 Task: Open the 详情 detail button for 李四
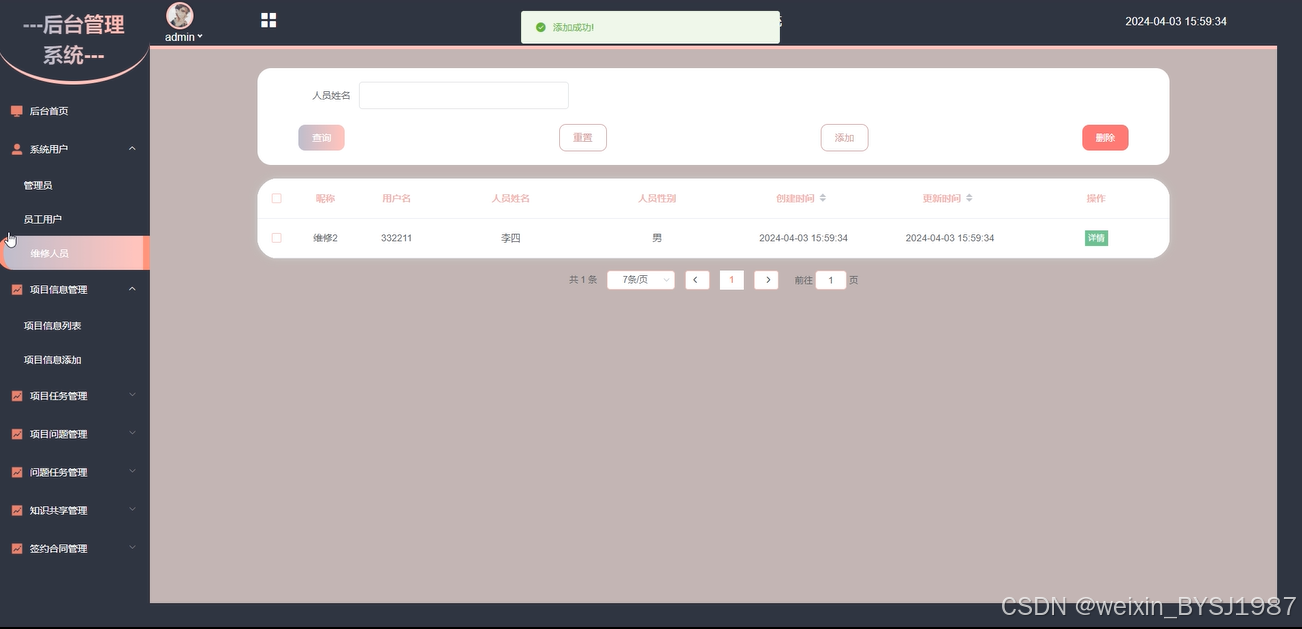pos(1095,238)
